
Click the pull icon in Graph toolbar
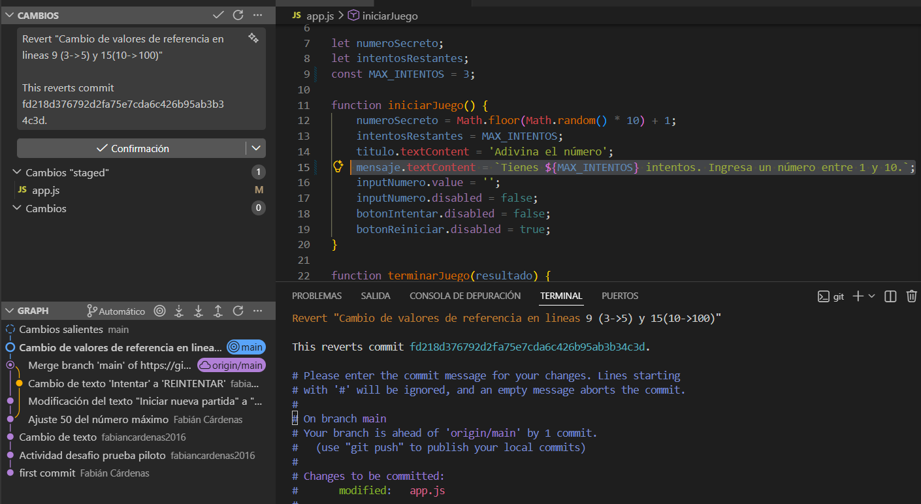pyautogui.click(x=199, y=311)
